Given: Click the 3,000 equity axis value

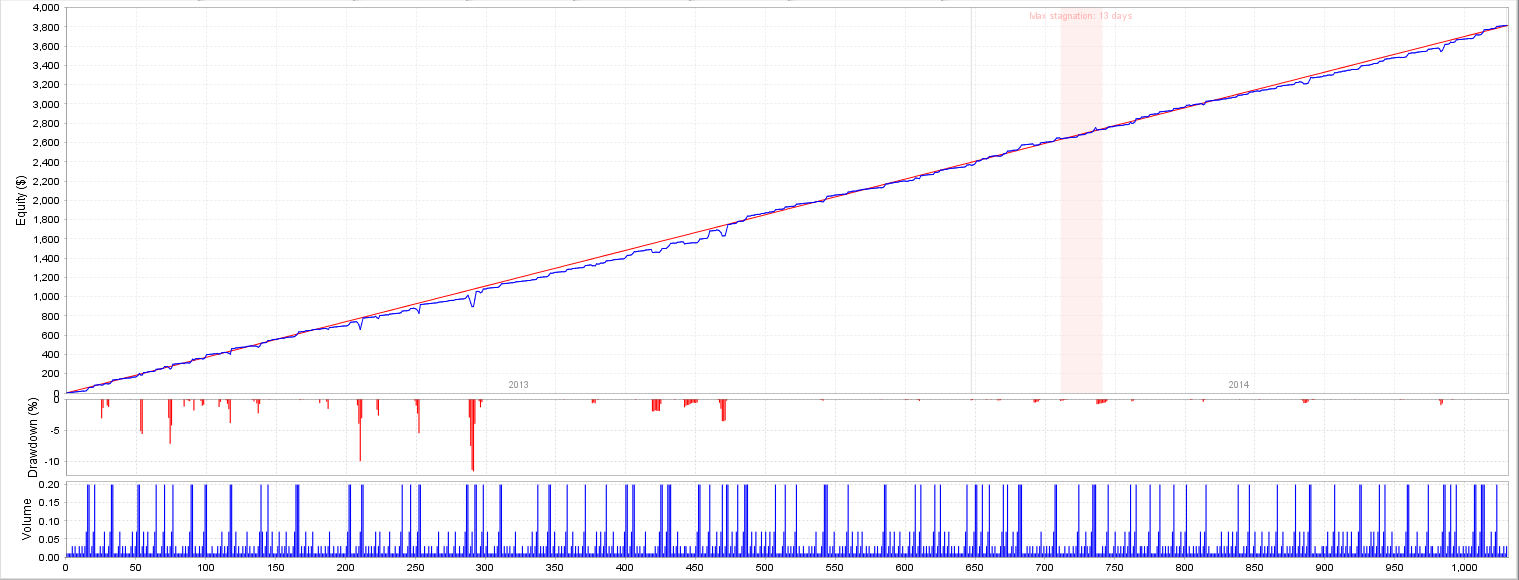Looking at the screenshot, I should [x=45, y=104].
